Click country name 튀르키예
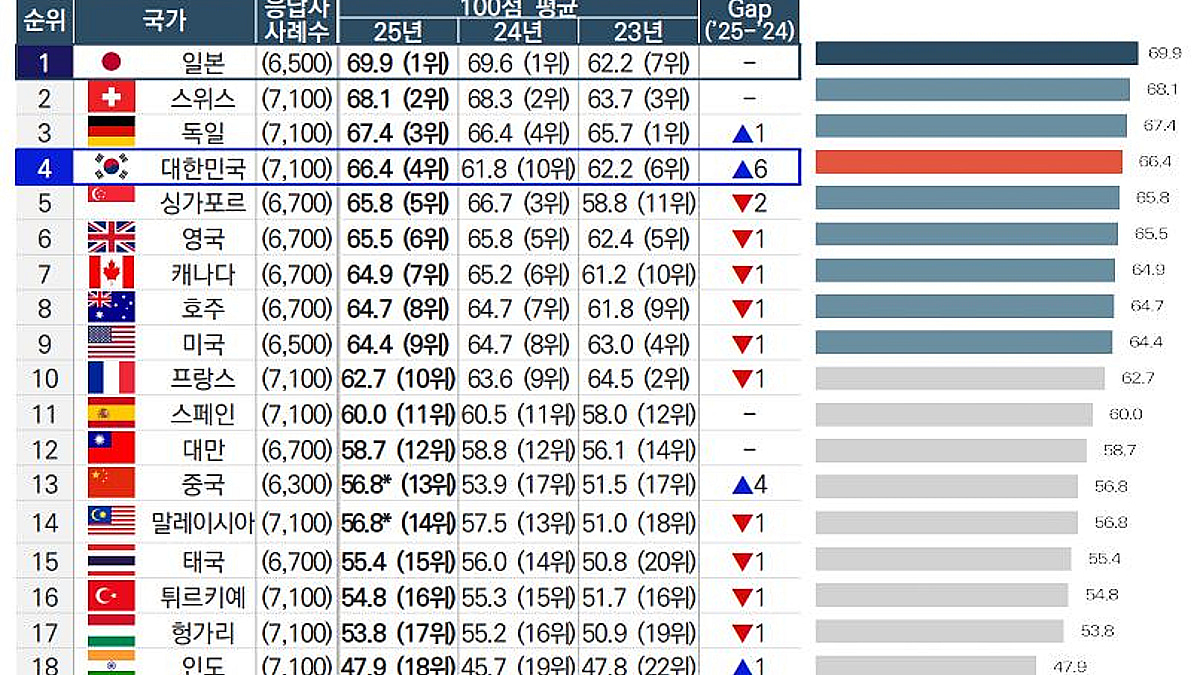 coord(203,598)
